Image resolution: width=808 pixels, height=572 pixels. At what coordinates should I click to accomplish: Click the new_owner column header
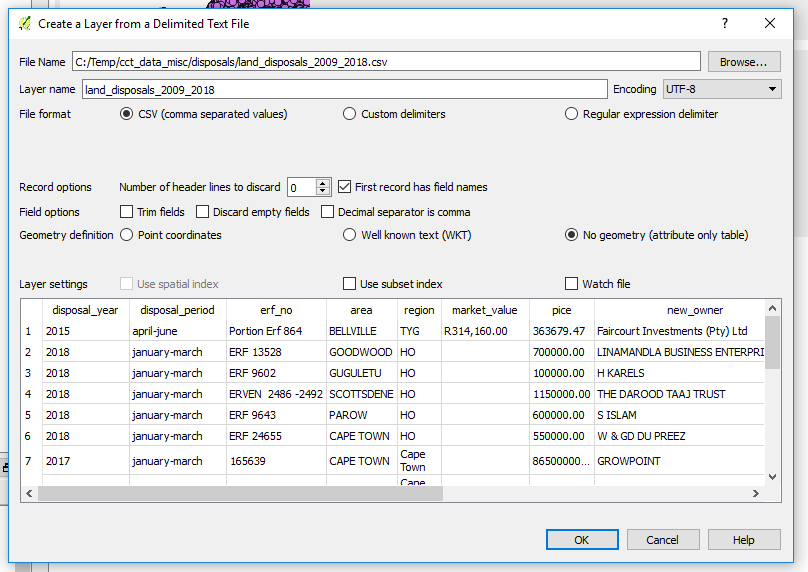click(x=679, y=310)
